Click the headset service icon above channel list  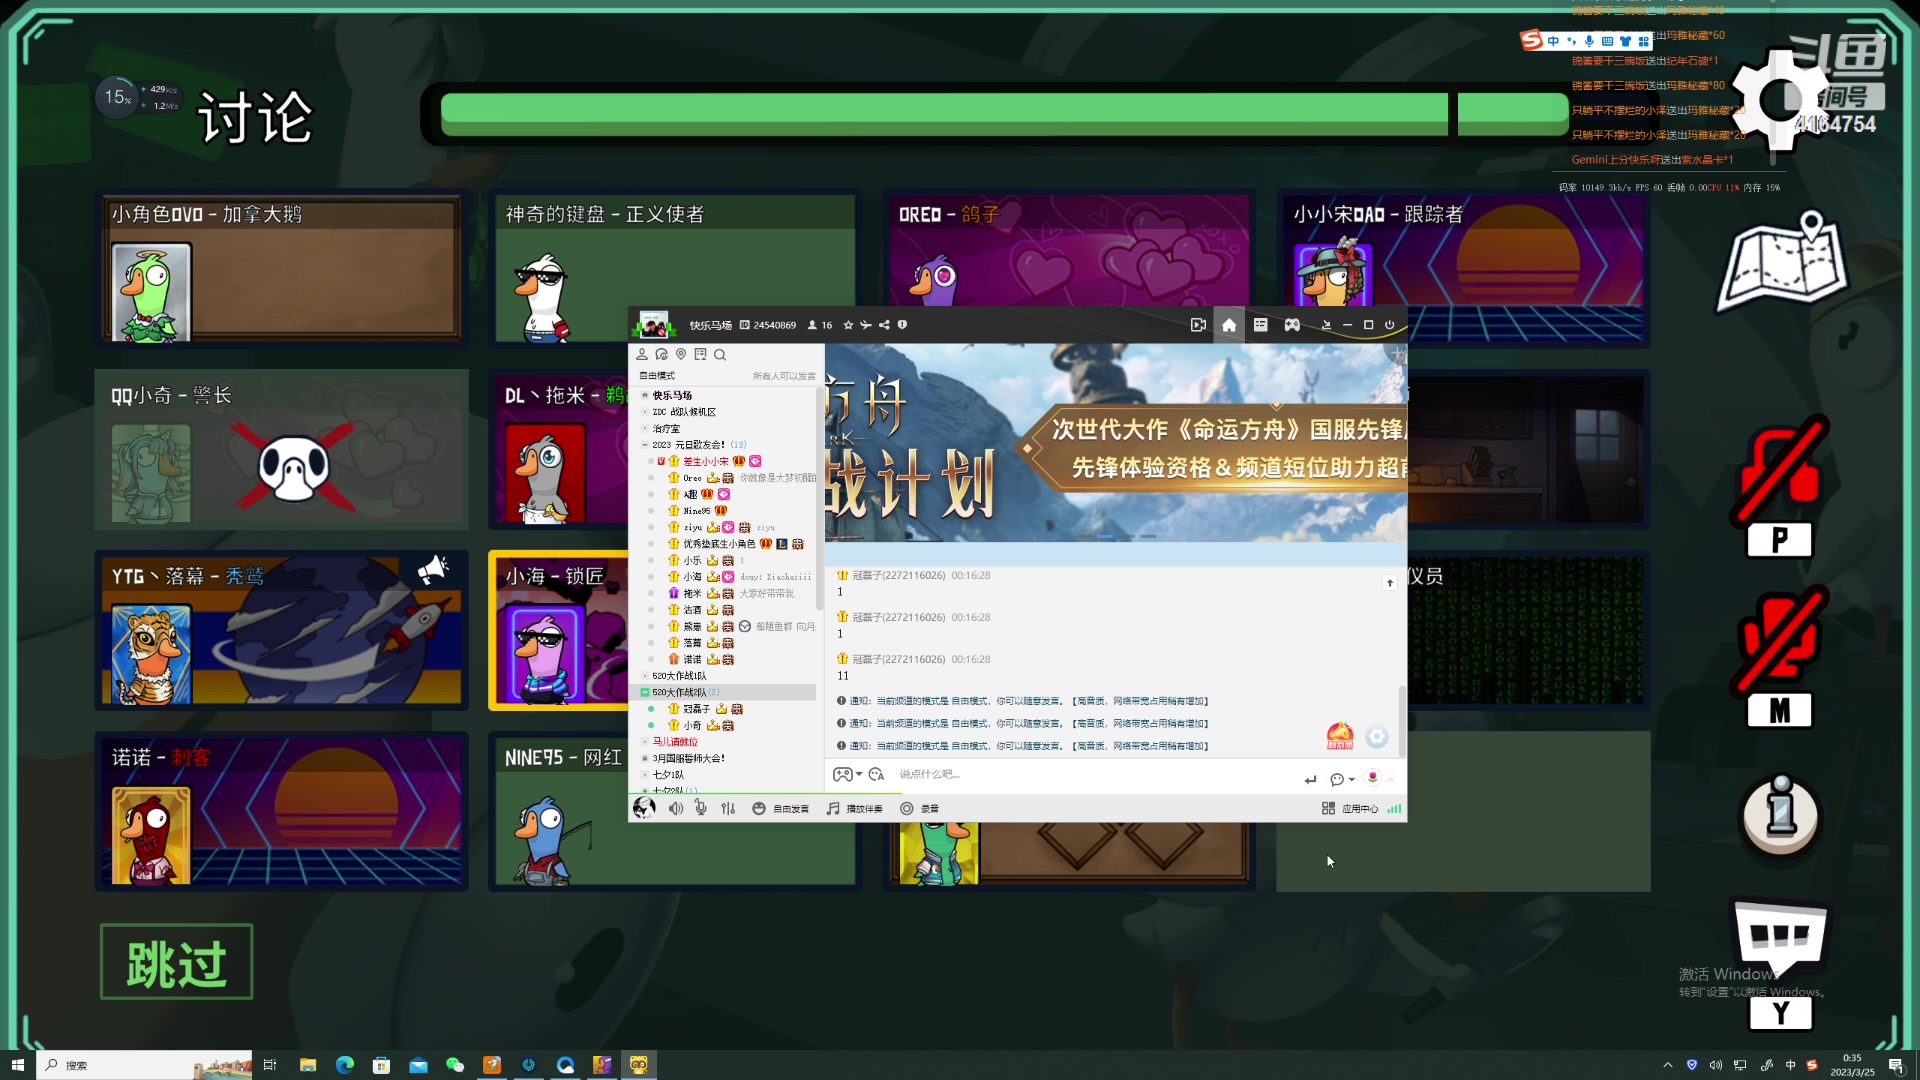661,355
